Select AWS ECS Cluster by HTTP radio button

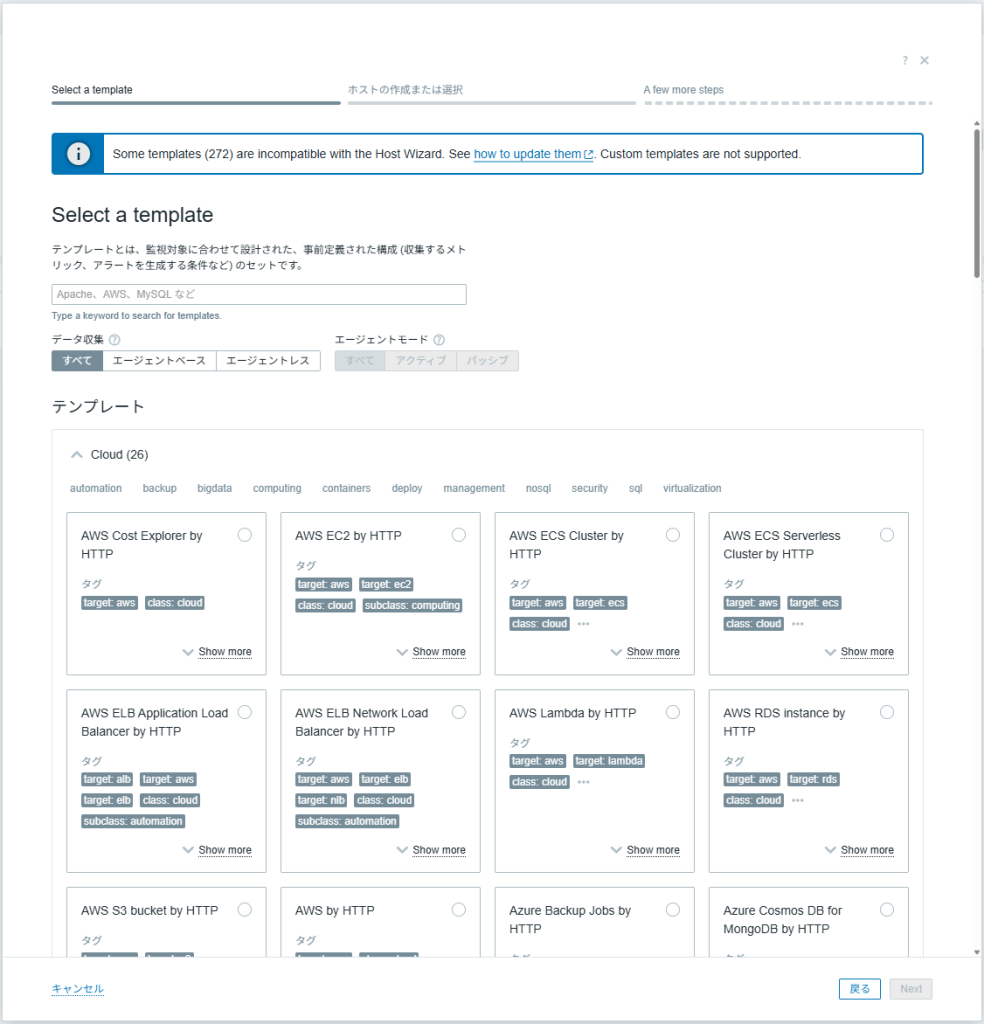673,536
